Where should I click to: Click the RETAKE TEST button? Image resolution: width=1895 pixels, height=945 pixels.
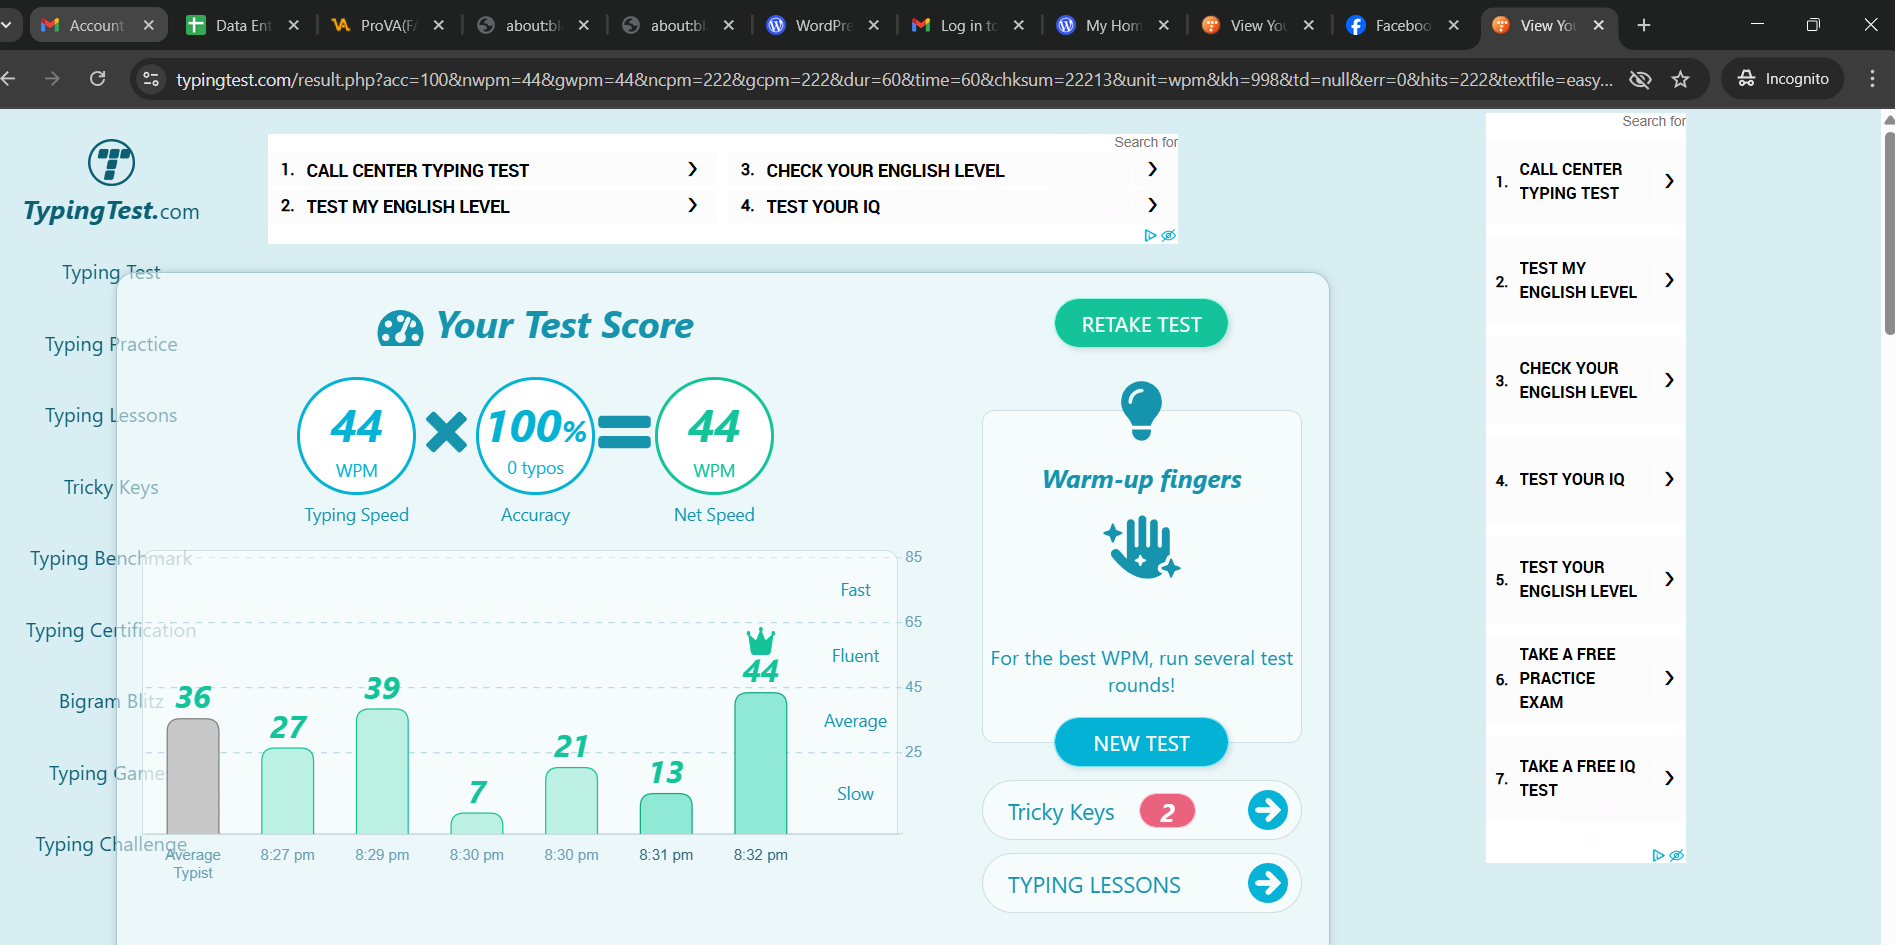(x=1140, y=323)
